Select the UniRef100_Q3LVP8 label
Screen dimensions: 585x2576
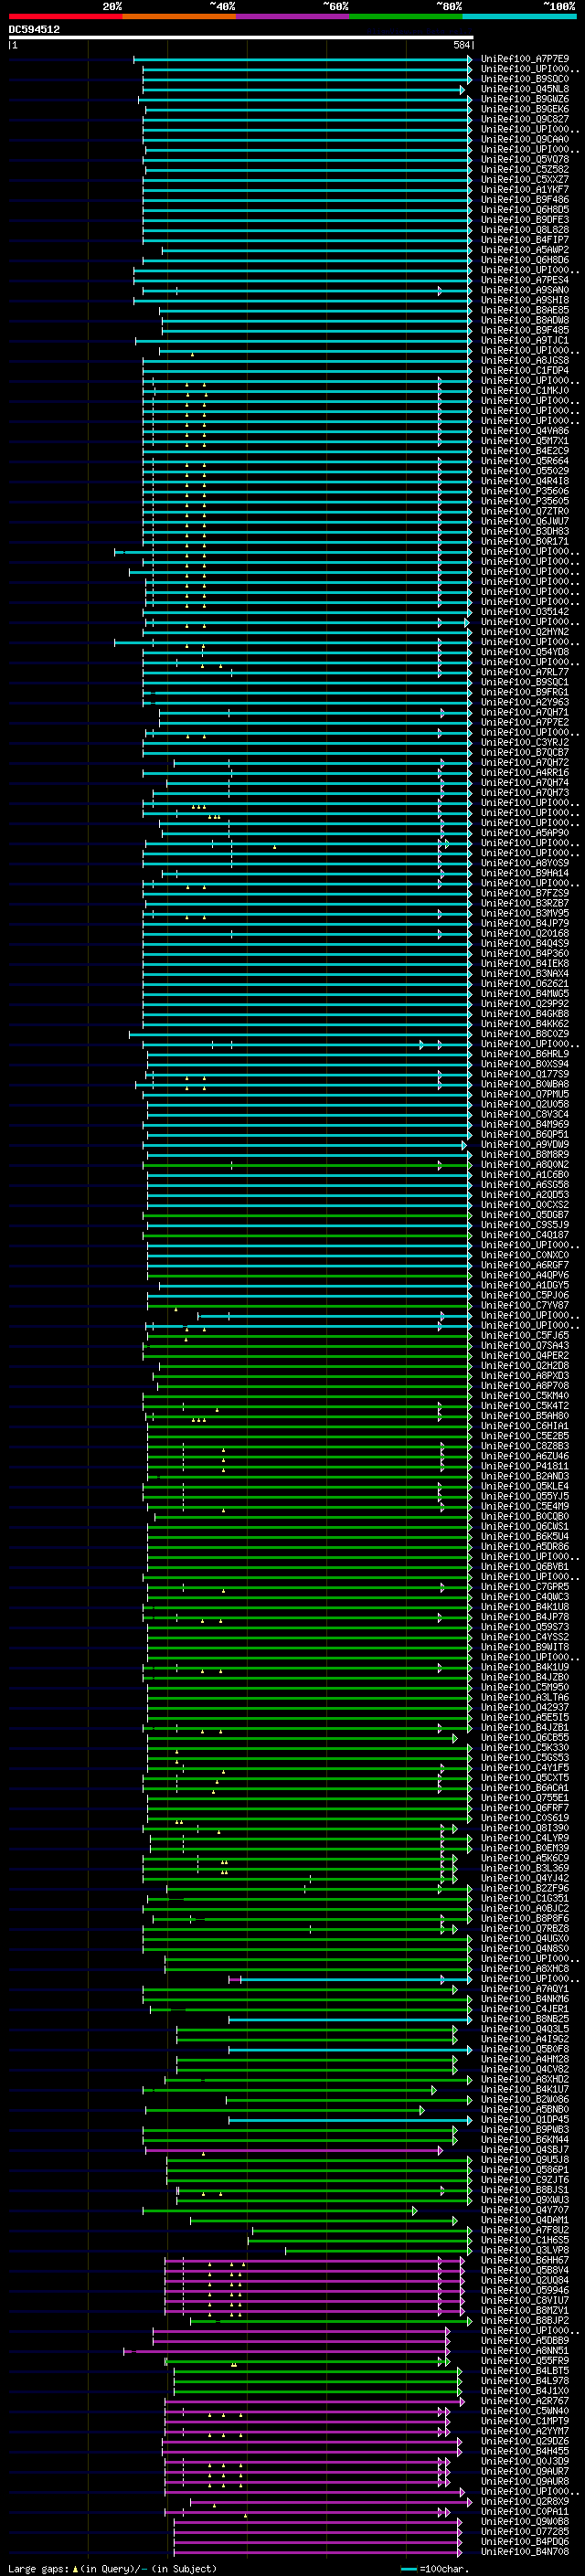[525, 2250]
